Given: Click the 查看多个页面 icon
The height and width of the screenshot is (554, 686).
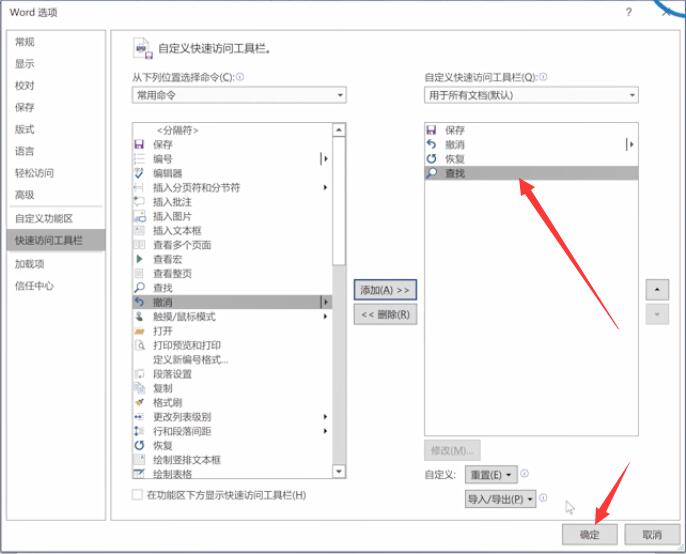Looking at the screenshot, I should [139, 245].
